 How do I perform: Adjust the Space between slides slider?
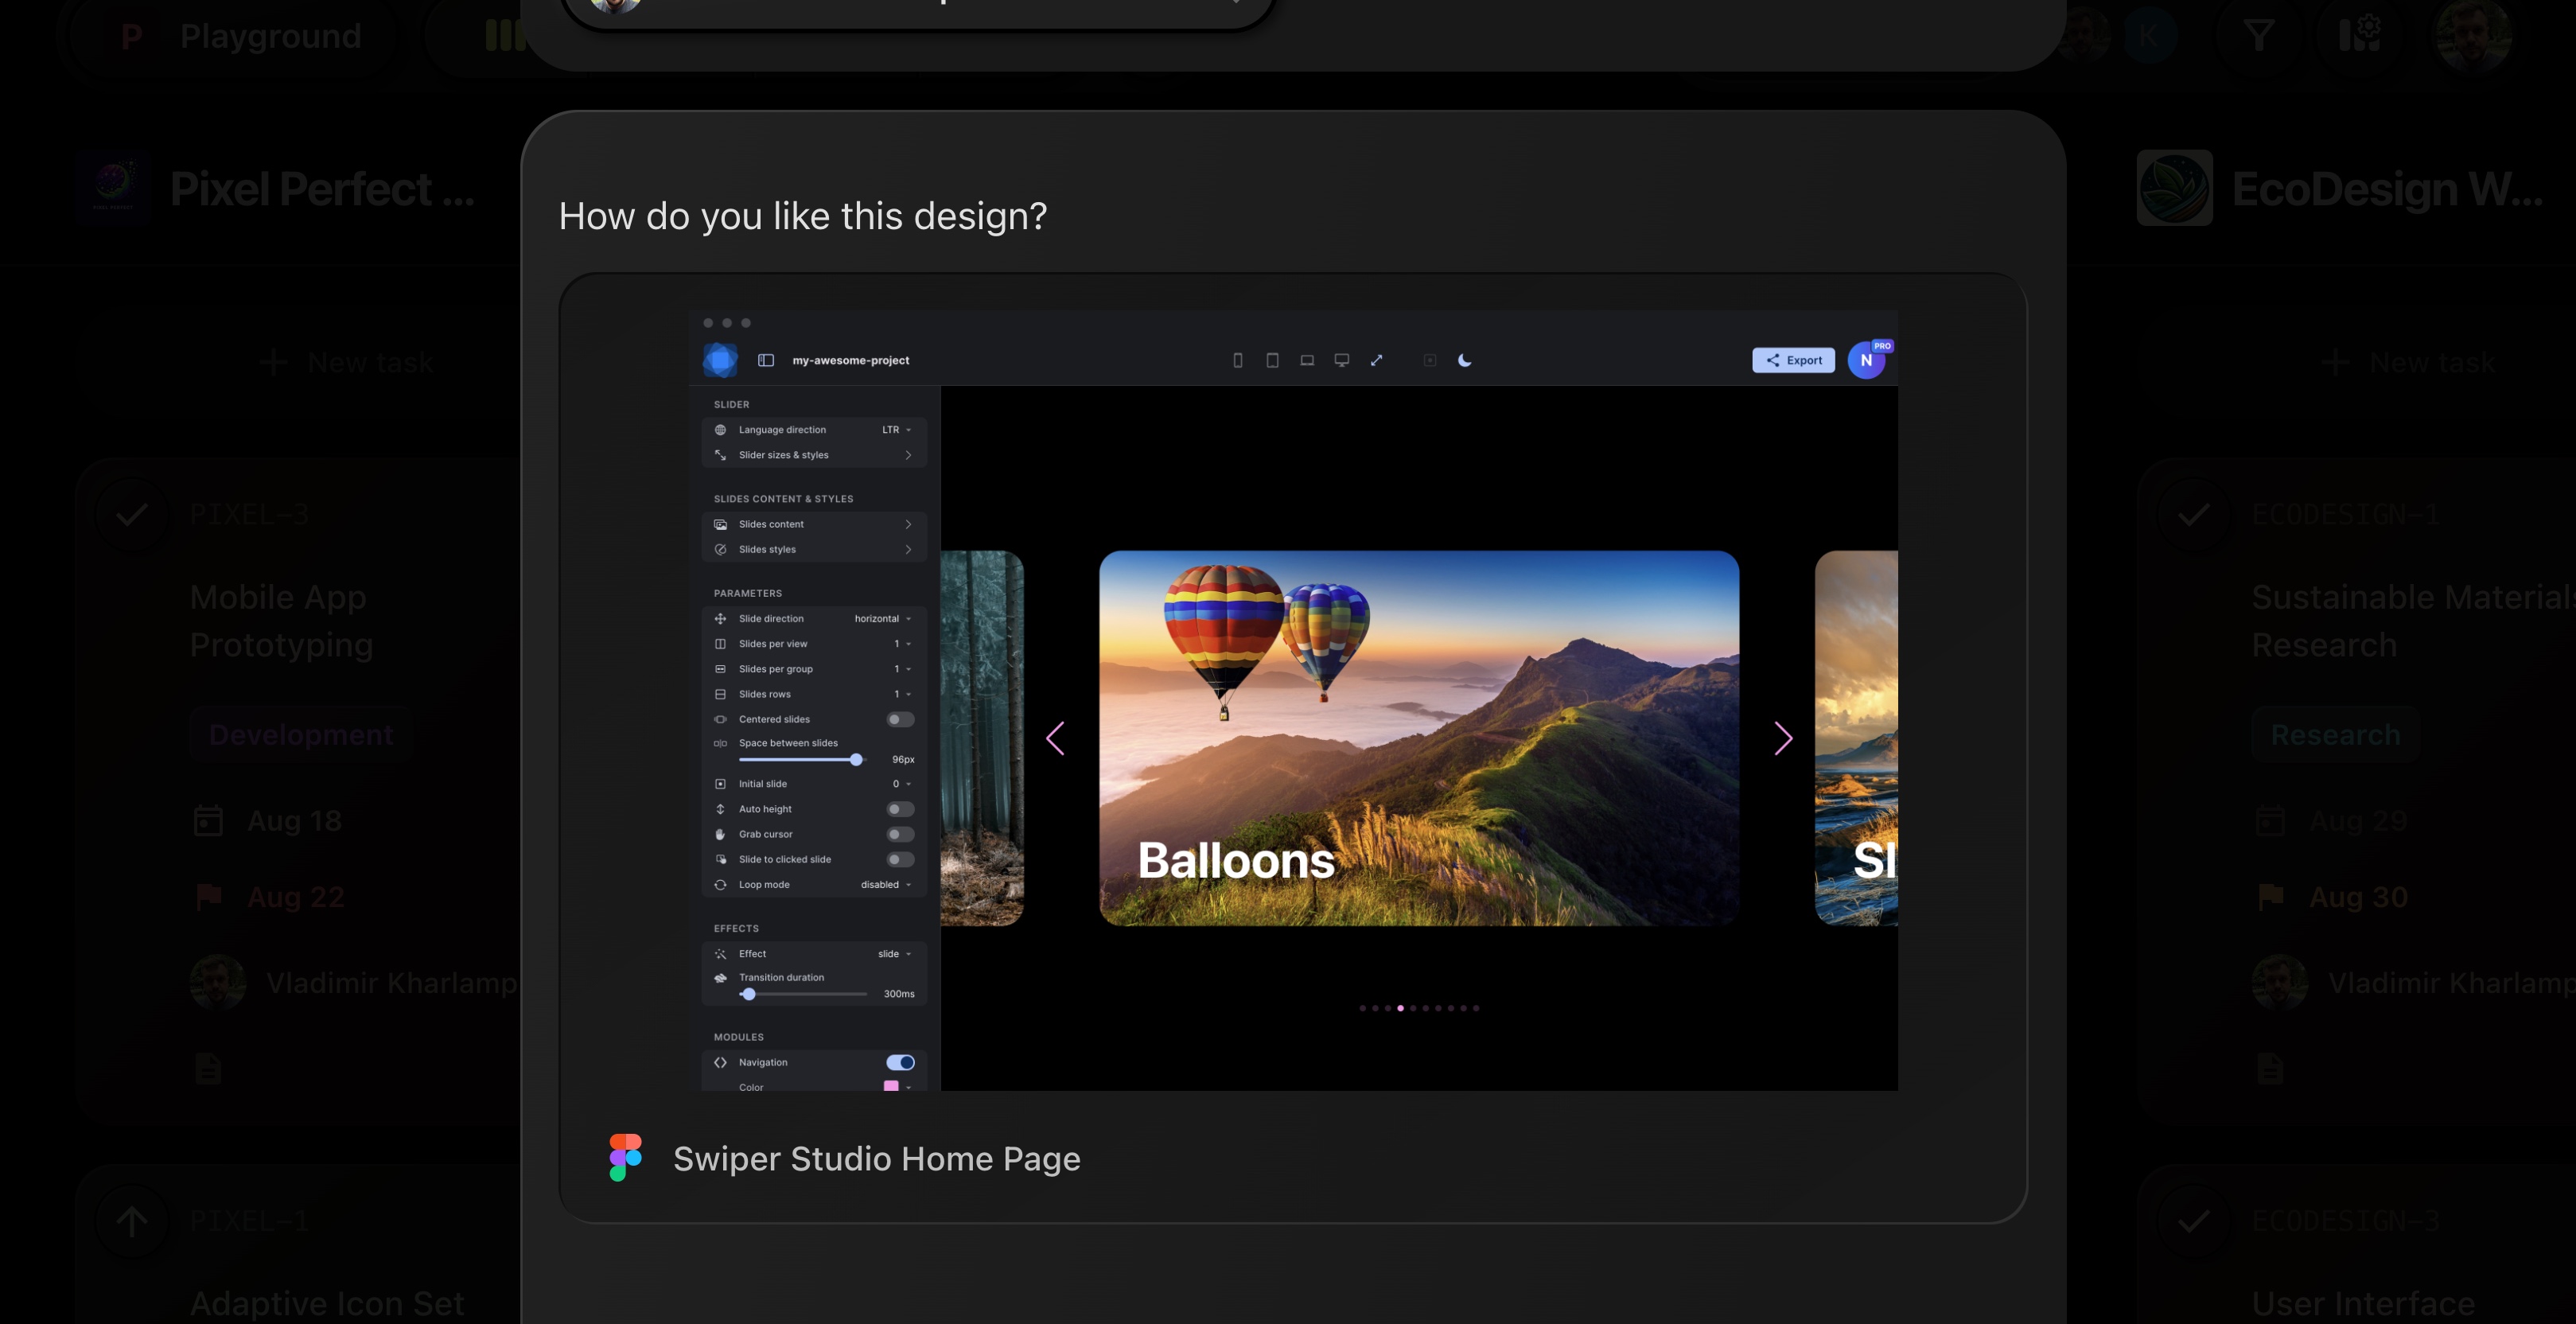(x=856, y=760)
